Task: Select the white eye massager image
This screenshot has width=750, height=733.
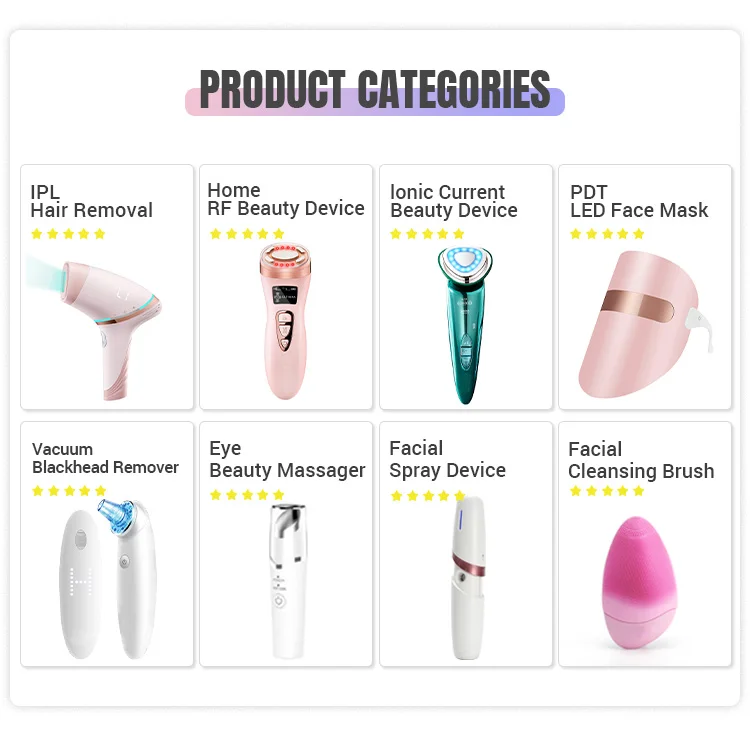Action: (x=287, y=581)
